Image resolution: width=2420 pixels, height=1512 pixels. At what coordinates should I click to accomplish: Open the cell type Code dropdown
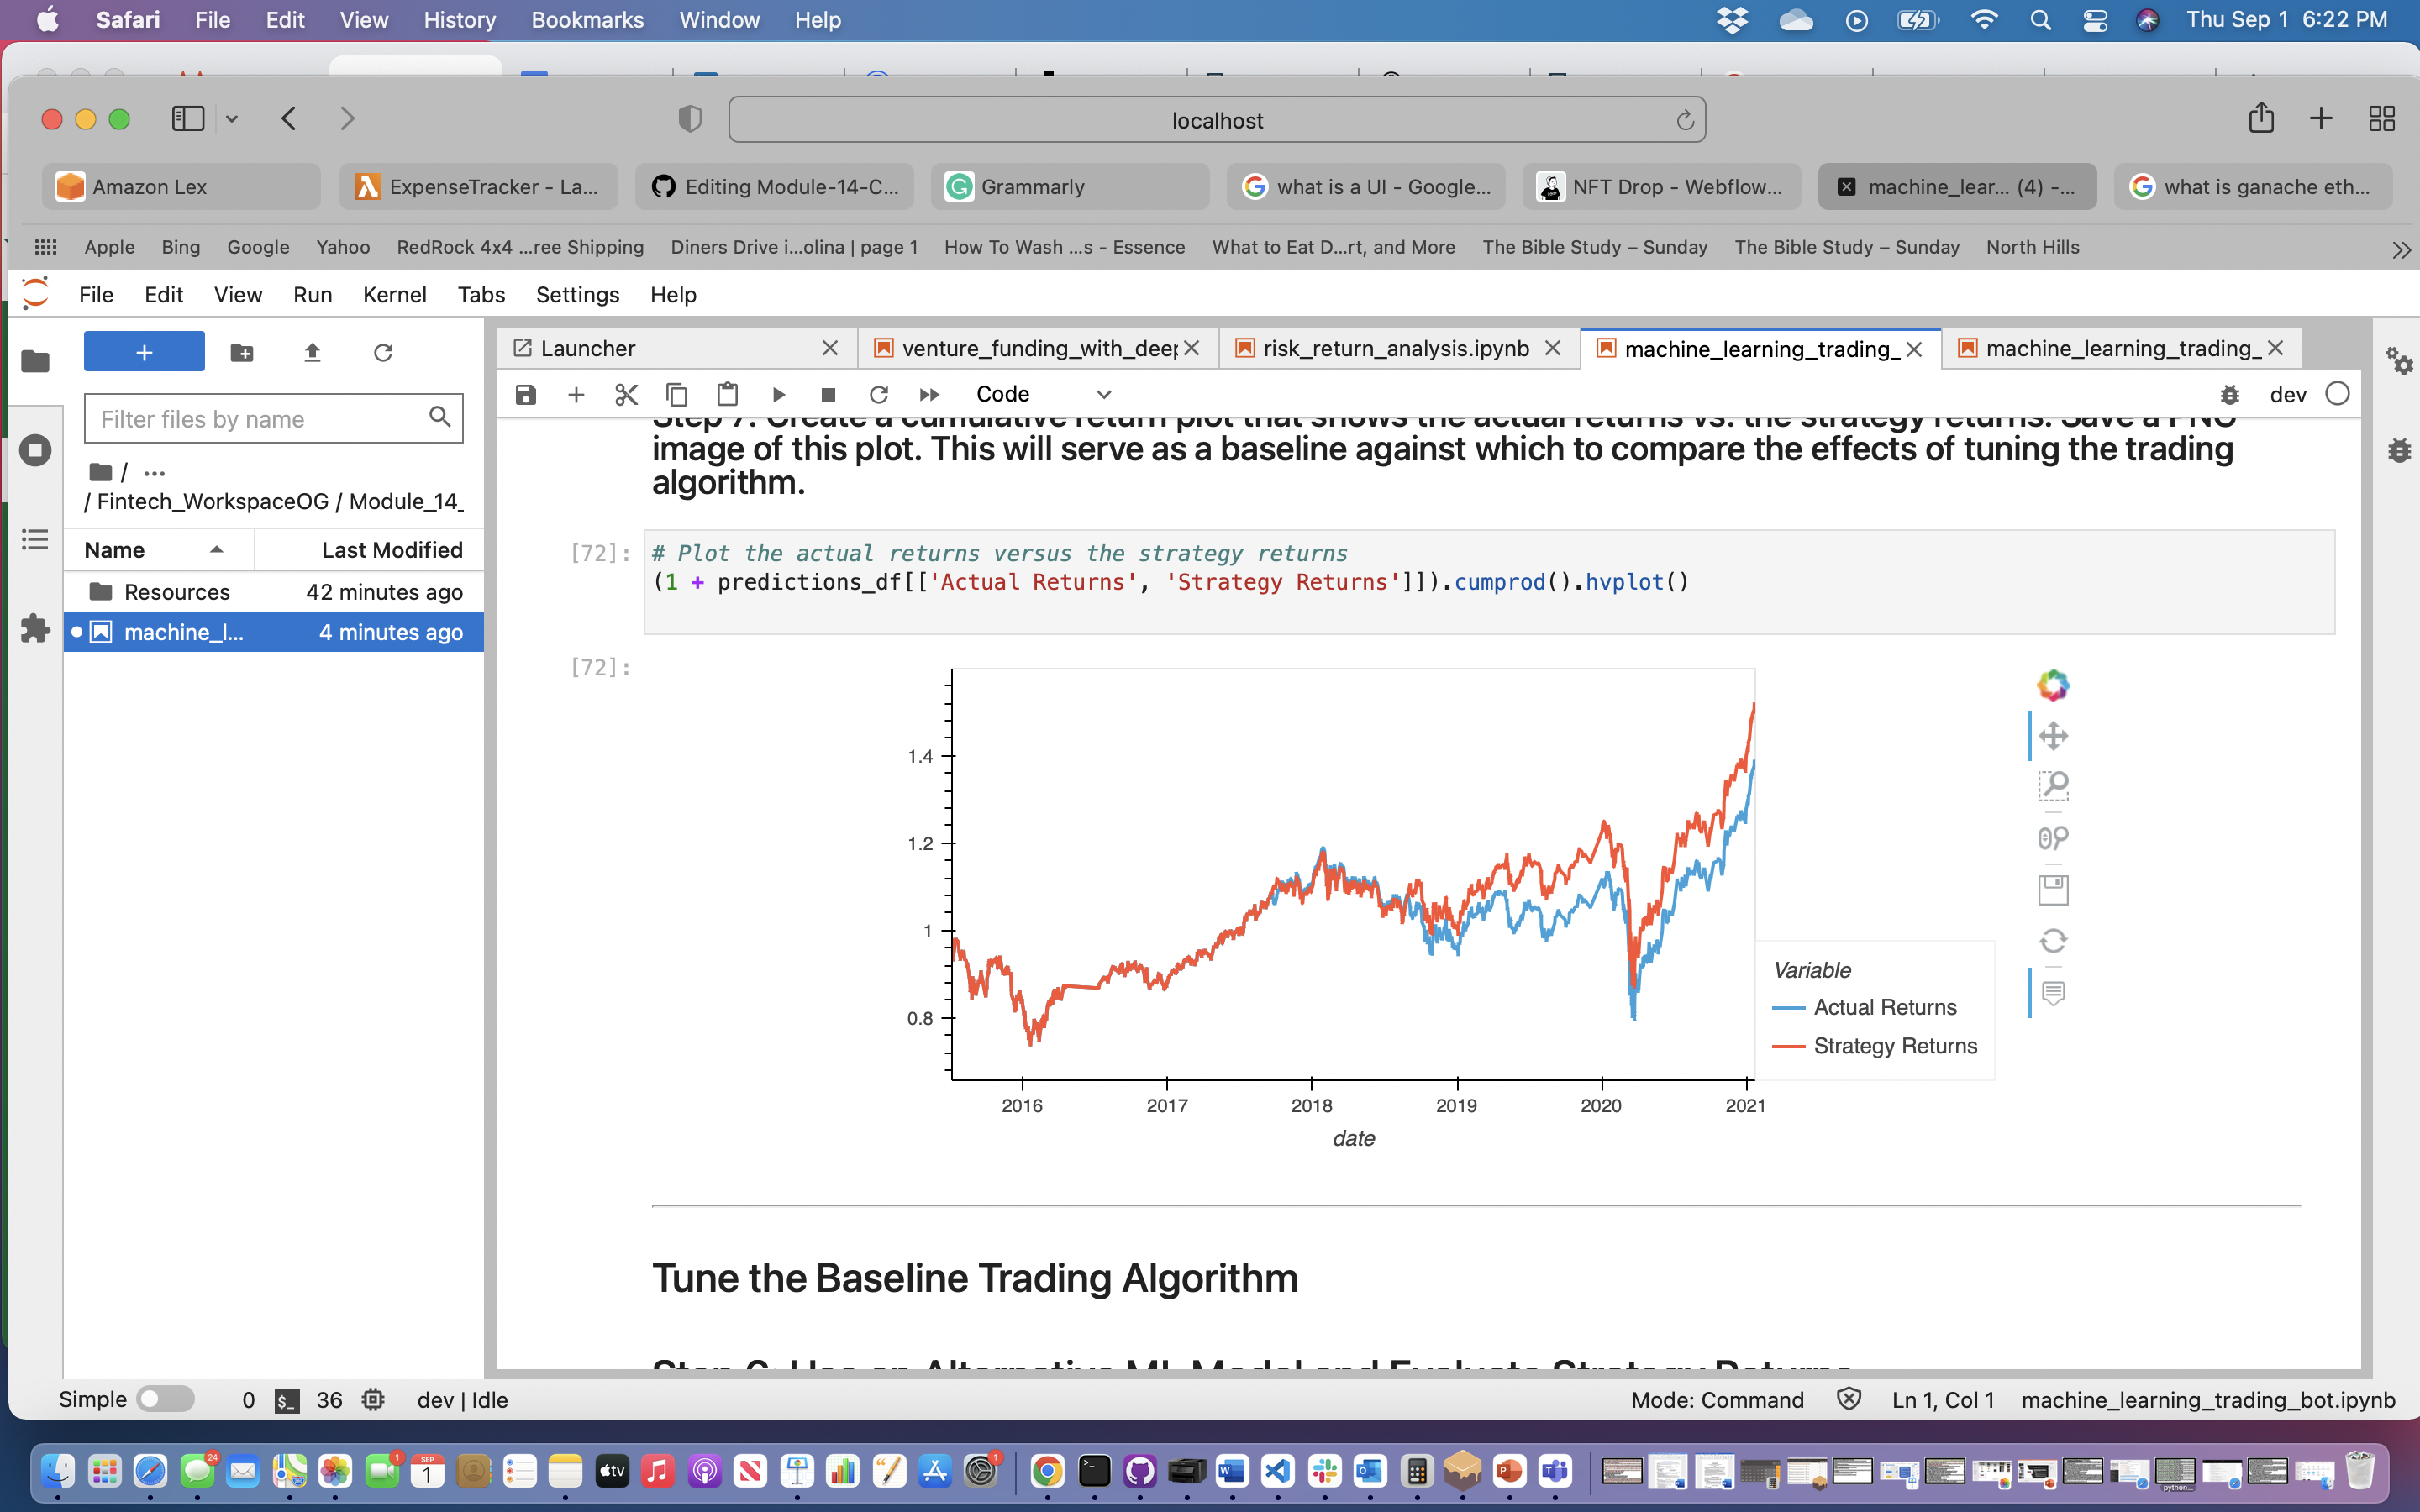pyautogui.click(x=1042, y=395)
